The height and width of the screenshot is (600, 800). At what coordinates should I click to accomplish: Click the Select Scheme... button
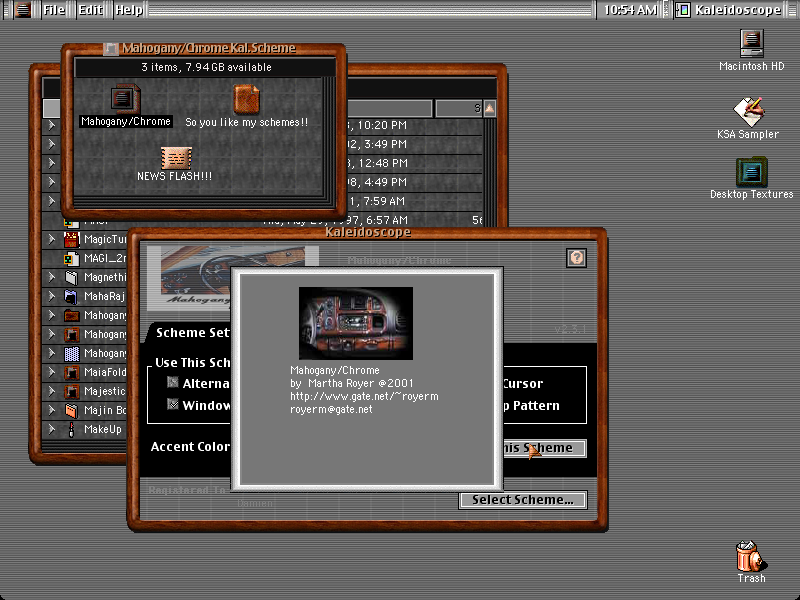coord(523,500)
